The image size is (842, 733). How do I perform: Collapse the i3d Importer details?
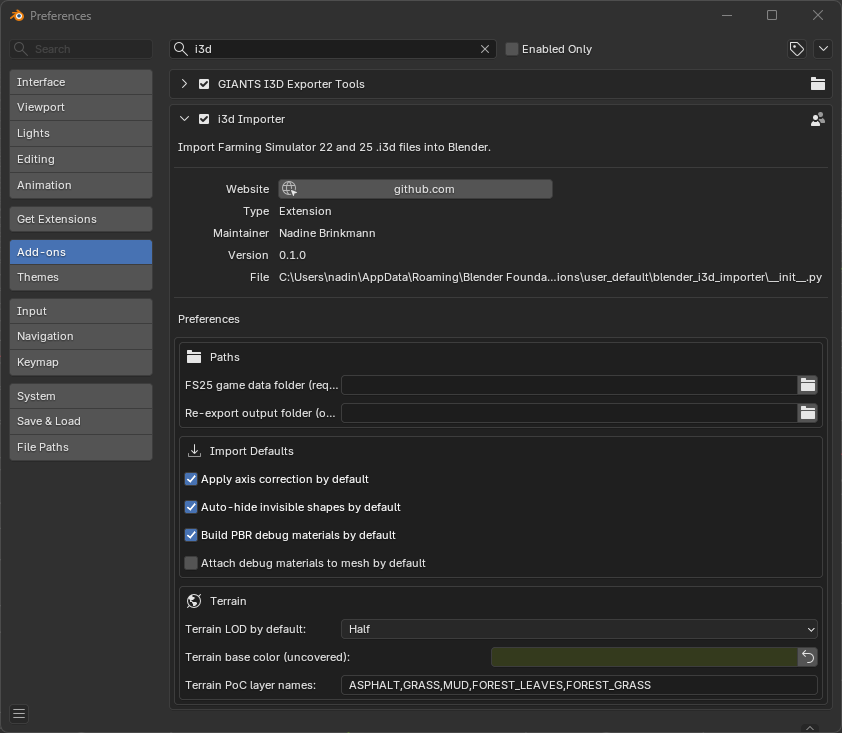pyautogui.click(x=184, y=119)
